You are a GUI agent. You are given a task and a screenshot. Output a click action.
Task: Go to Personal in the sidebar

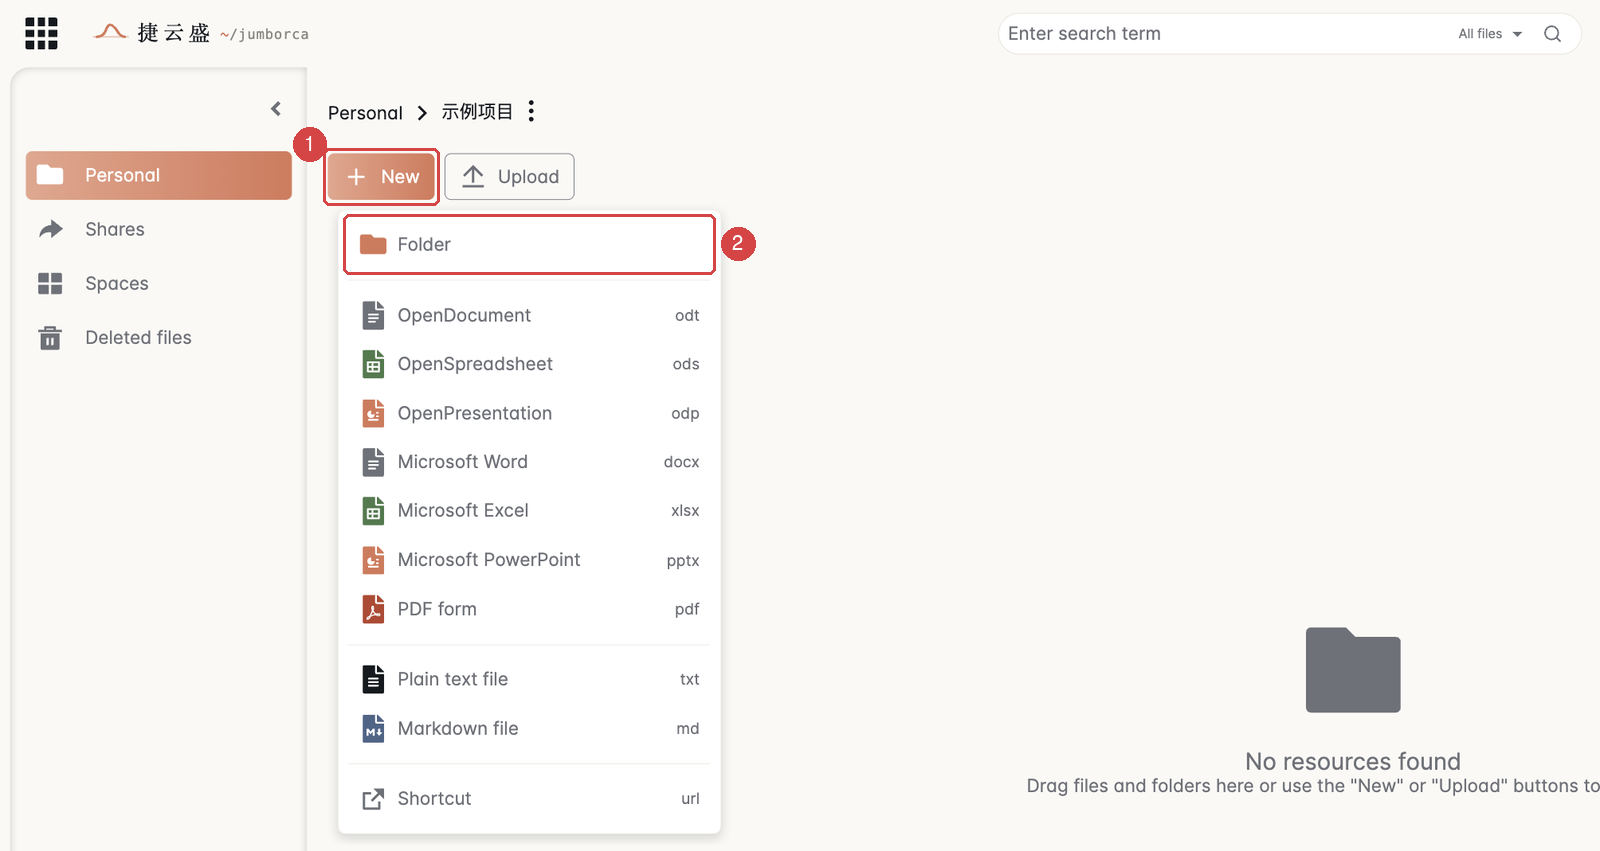159,175
